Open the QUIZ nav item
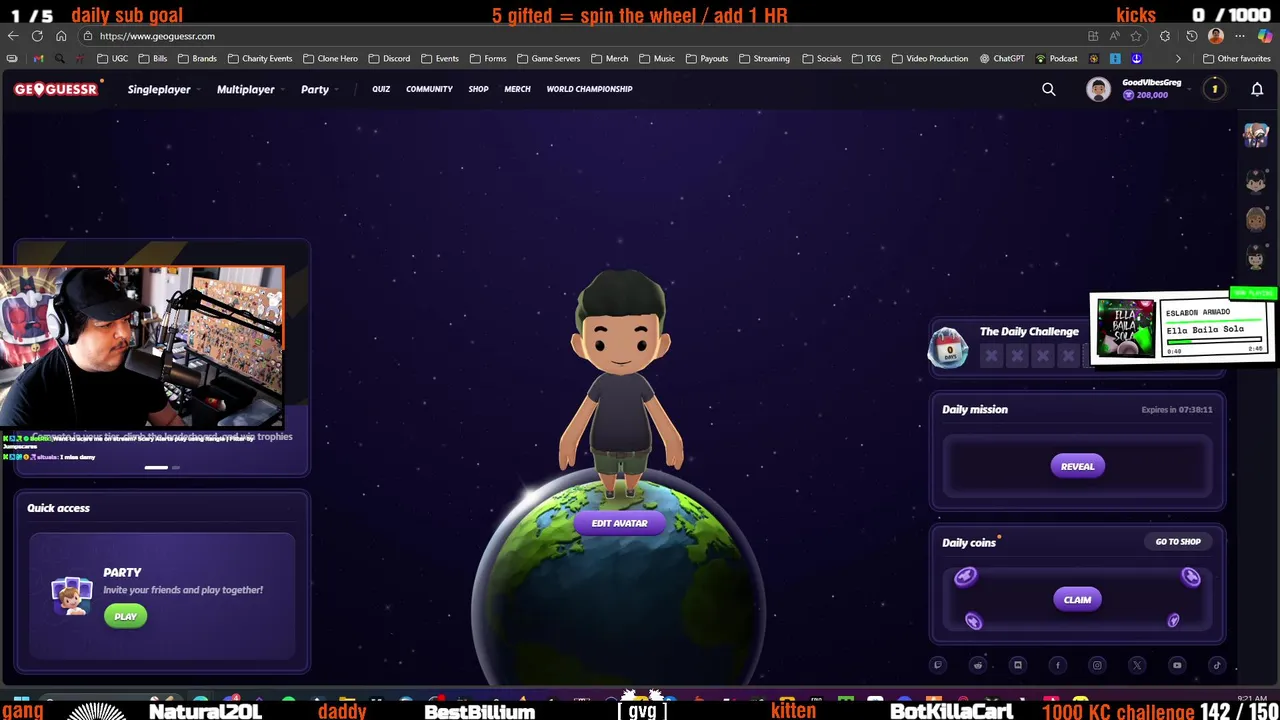The height and width of the screenshot is (720, 1280). [x=381, y=89]
